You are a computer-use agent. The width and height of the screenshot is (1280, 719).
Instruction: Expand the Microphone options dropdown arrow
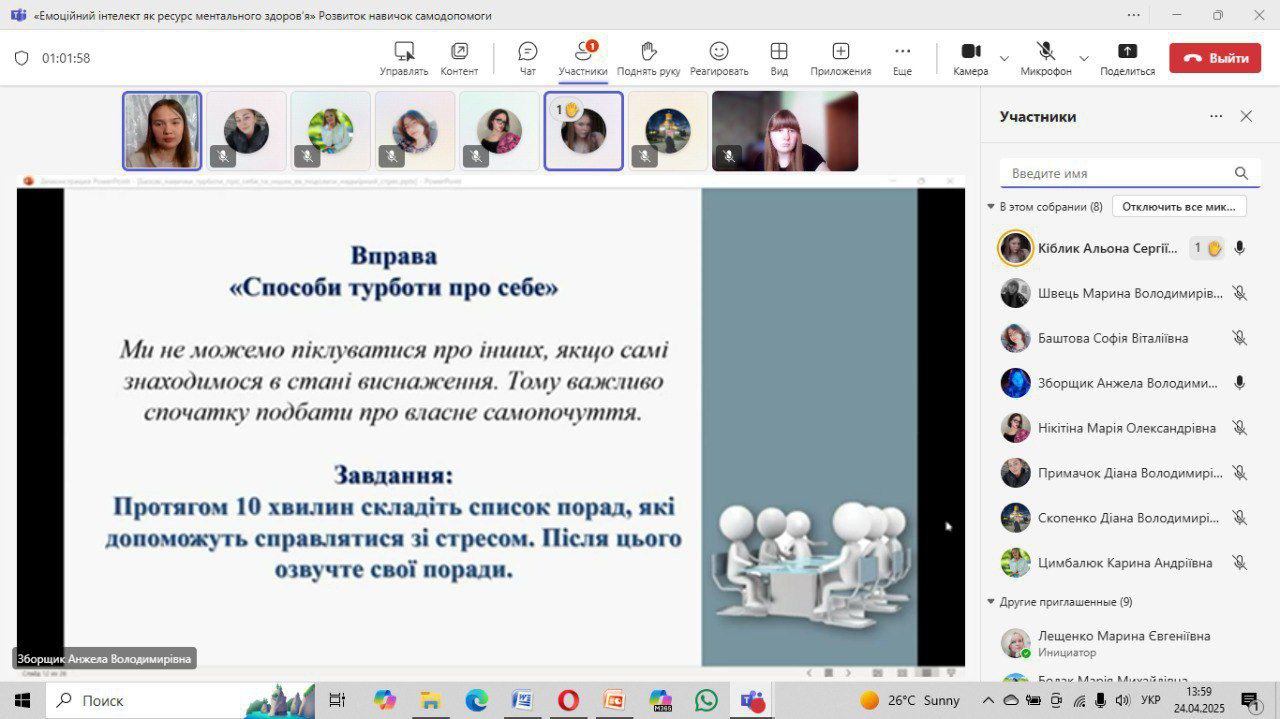click(1084, 58)
